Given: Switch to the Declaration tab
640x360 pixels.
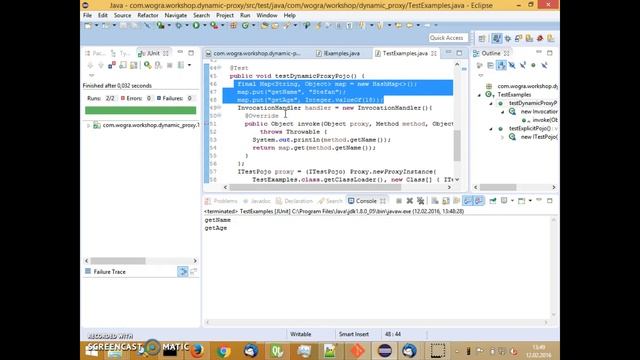Looking at the screenshot, I should 294,201.
